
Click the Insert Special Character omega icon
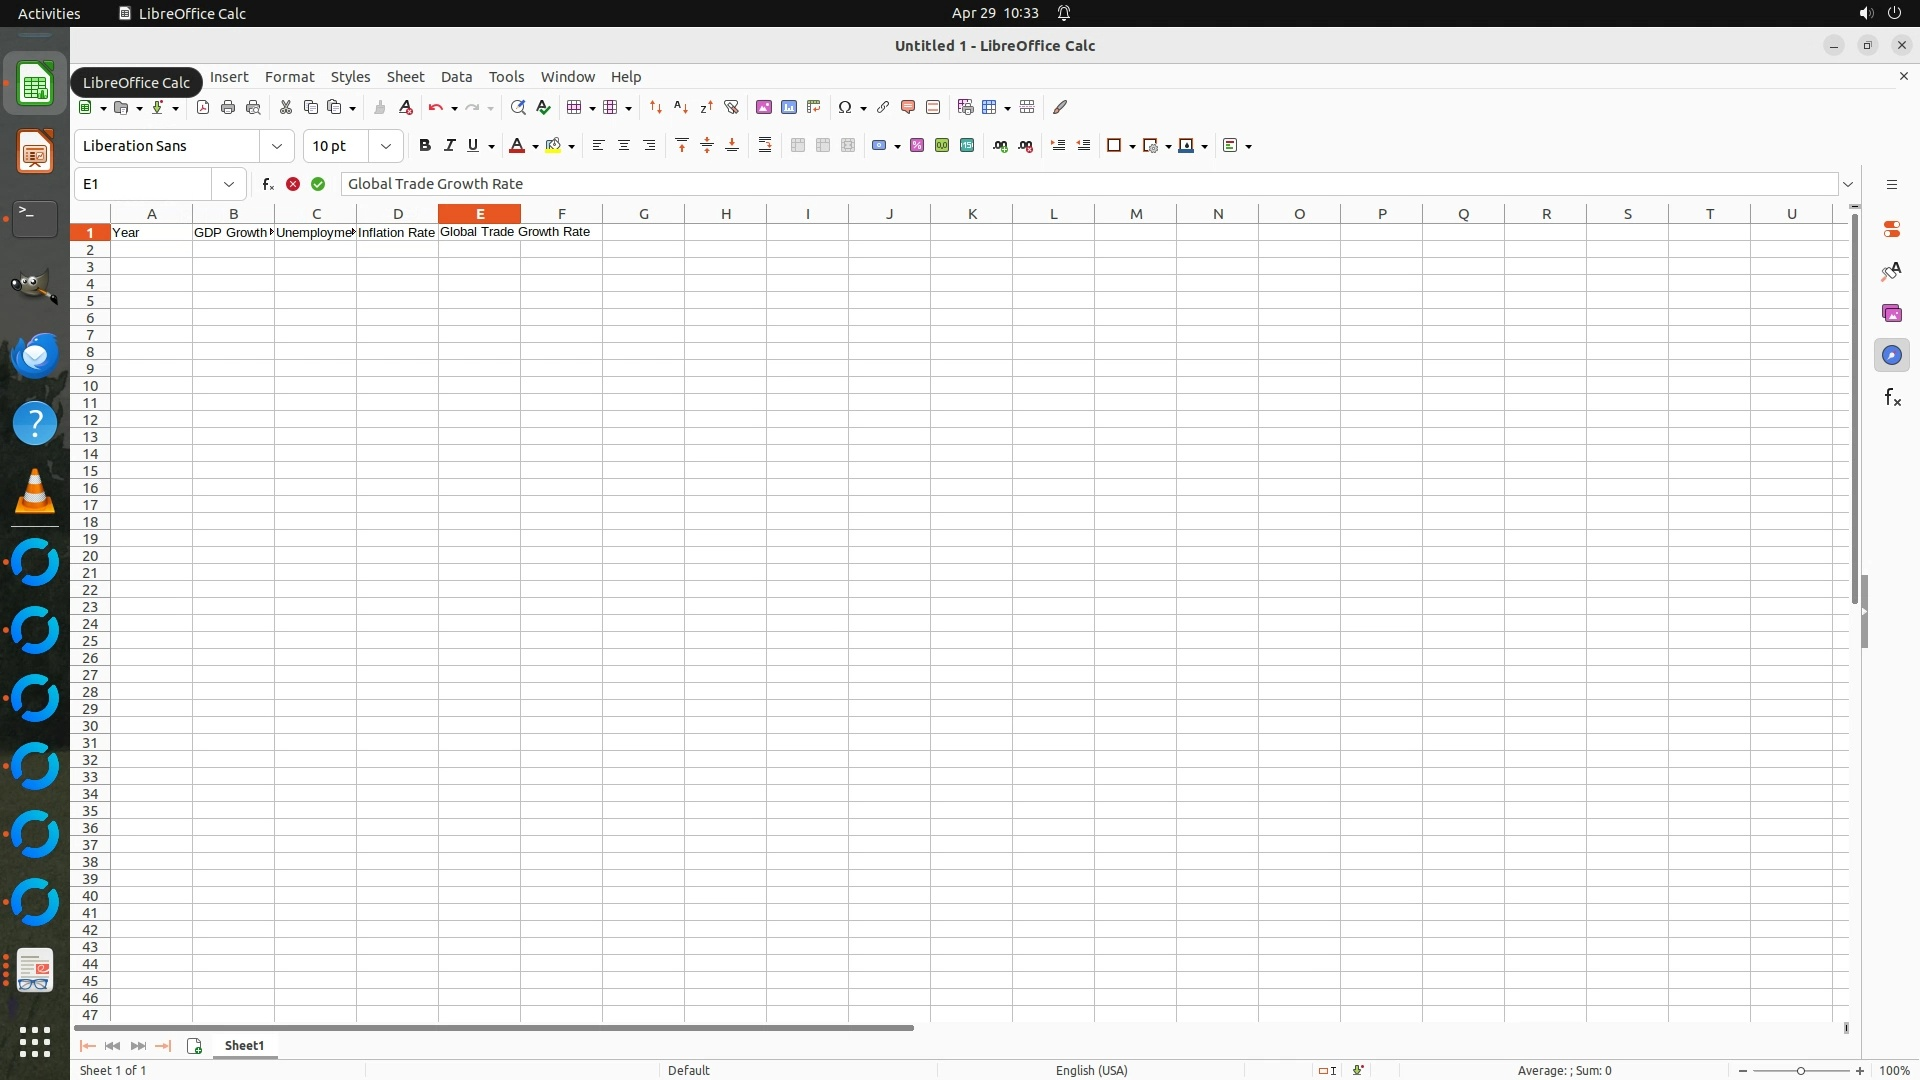point(845,108)
